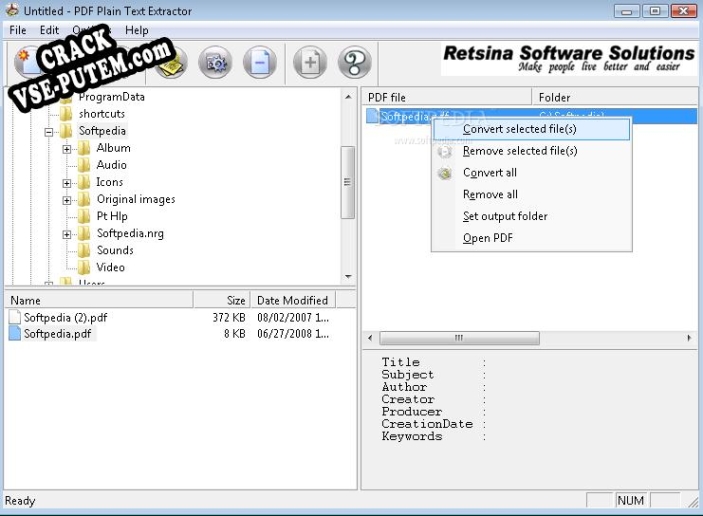703x516 pixels.
Task: Sort files by Size column header
Action: 222,300
